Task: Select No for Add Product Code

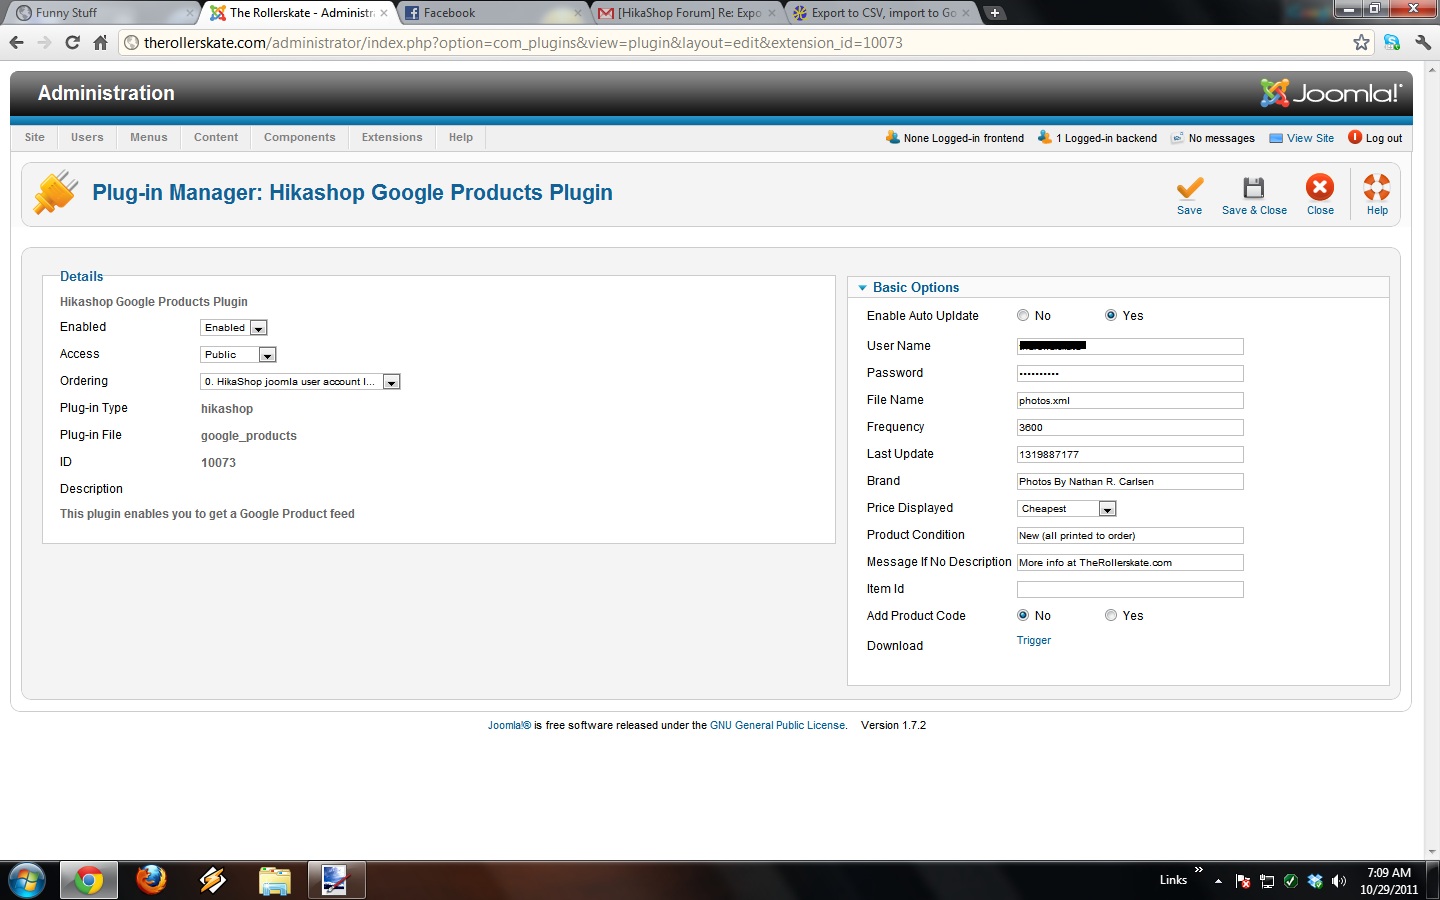Action: tap(1023, 616)
